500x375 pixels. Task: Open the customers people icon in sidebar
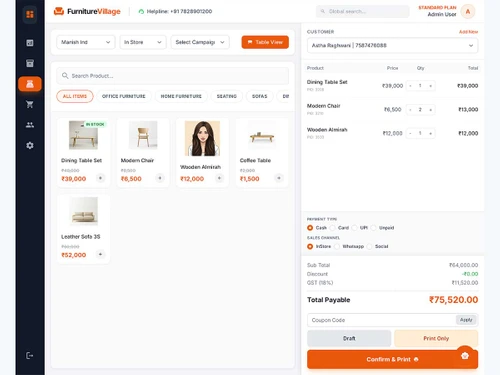pyautogui.click(x=30, y=125)
